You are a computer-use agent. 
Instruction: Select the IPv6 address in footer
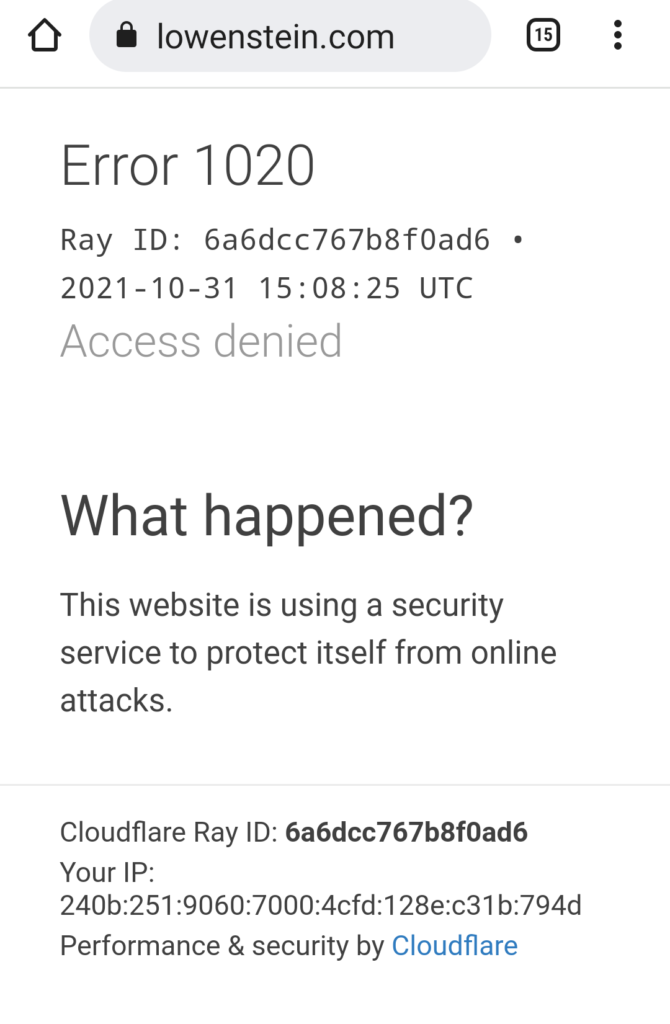tap(321, 906)
